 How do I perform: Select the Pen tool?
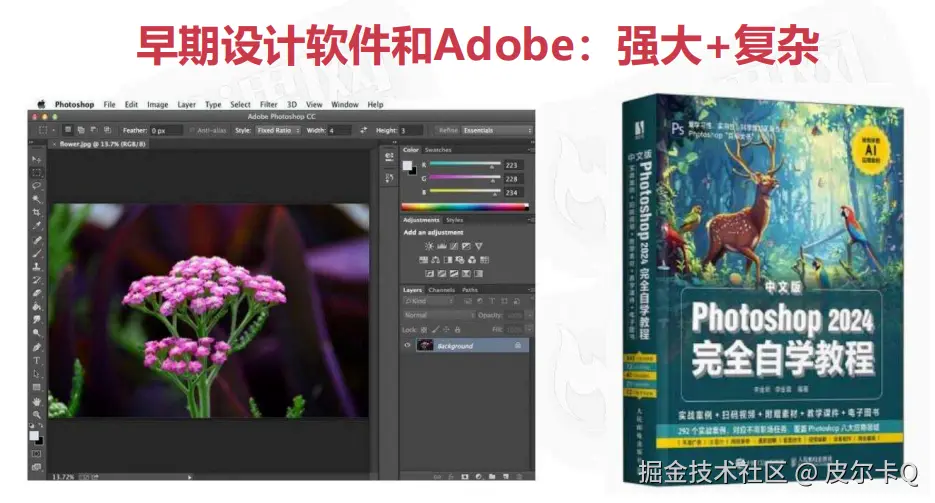click(36, 347)
